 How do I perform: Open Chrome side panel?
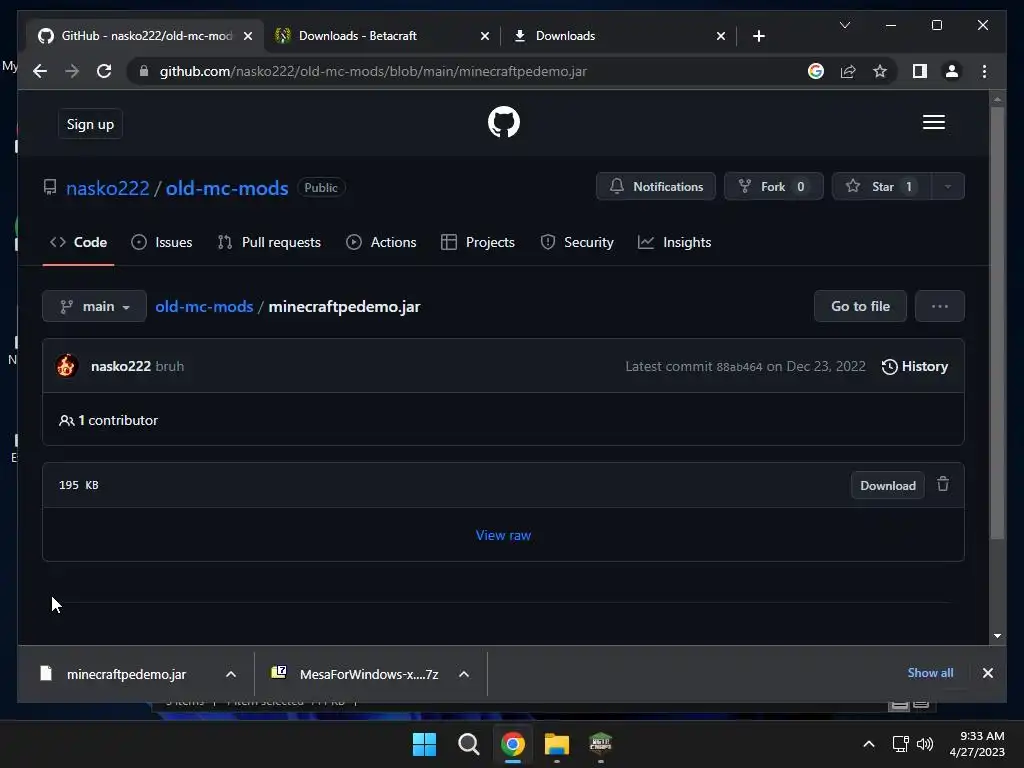pos(920,71)
